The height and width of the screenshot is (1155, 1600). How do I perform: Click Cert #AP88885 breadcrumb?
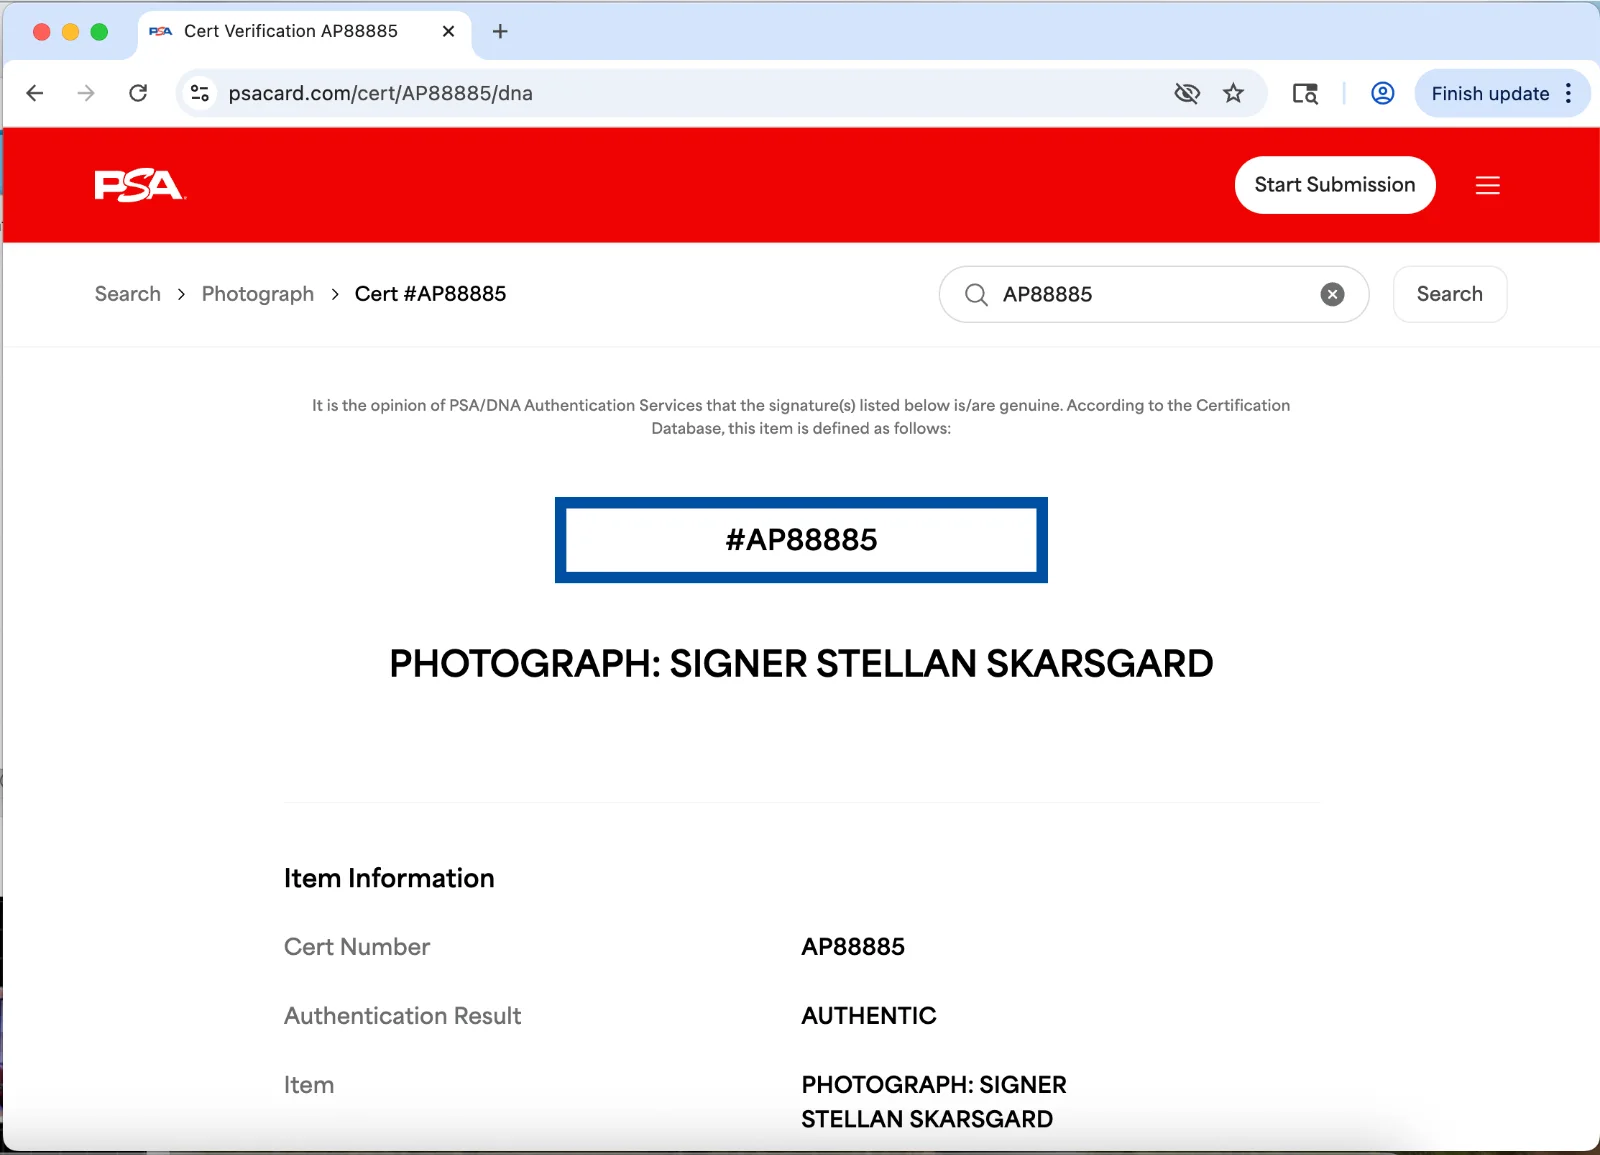pos(430,294)
